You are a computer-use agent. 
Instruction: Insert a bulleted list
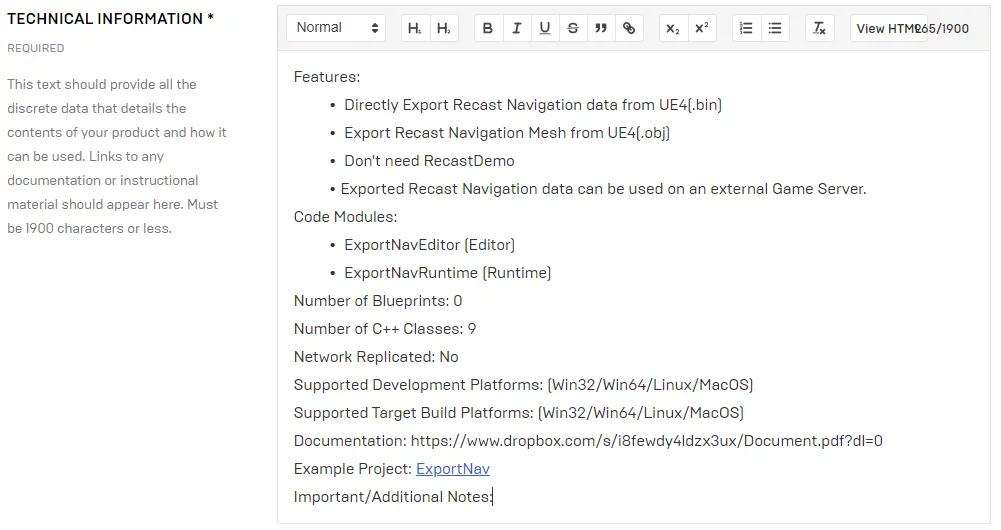[774, 29]
